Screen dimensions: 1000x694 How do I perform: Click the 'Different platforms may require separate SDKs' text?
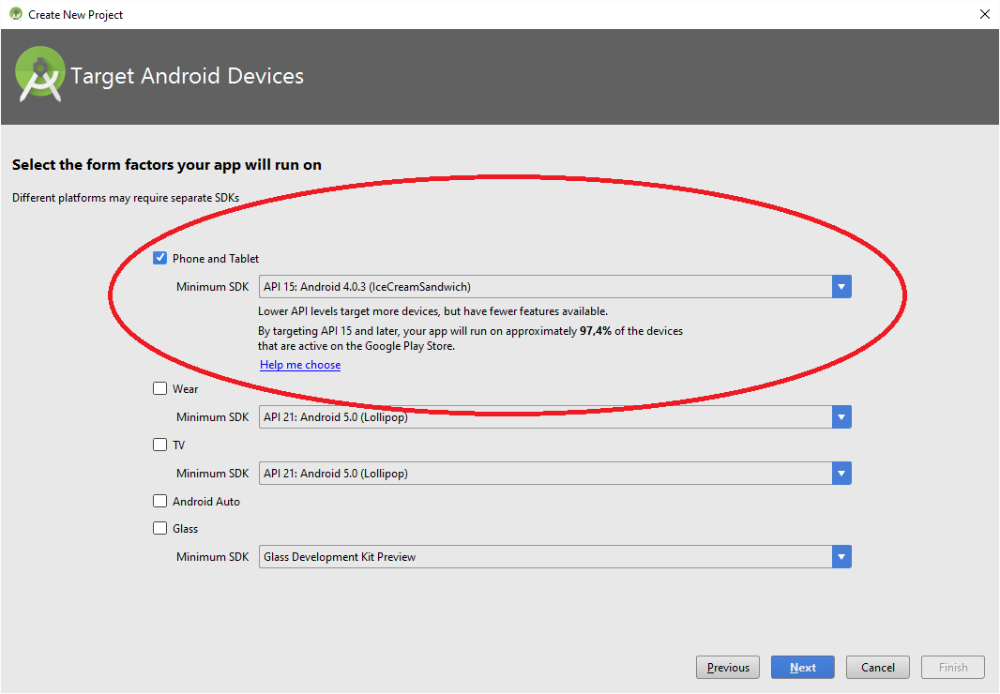point(126,198)
